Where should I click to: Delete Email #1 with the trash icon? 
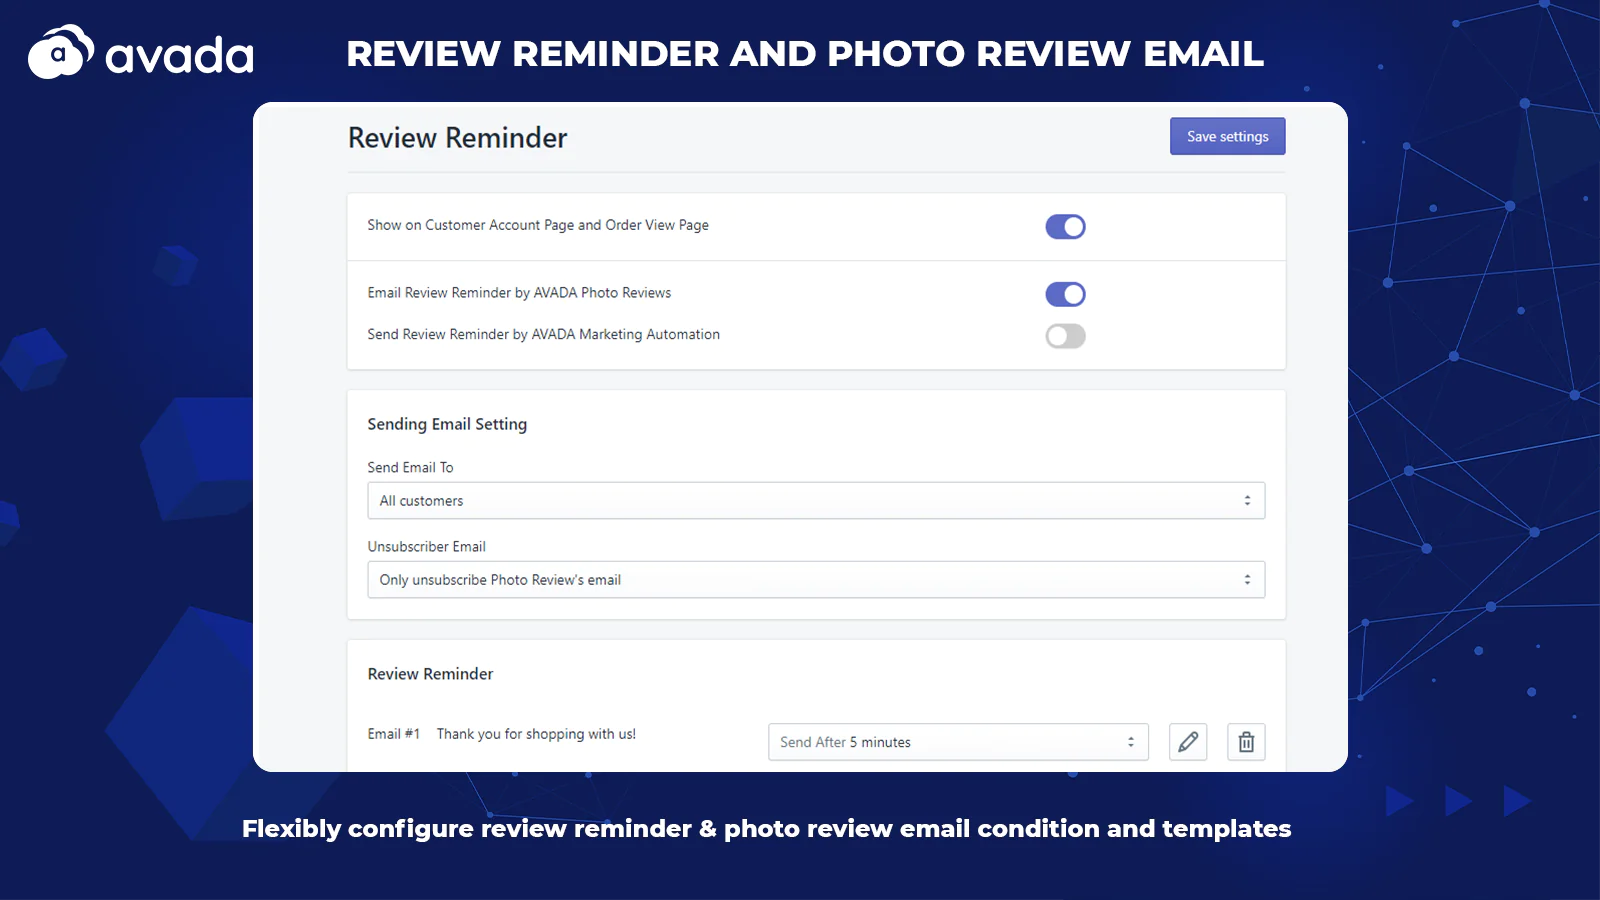(1246, 742)
